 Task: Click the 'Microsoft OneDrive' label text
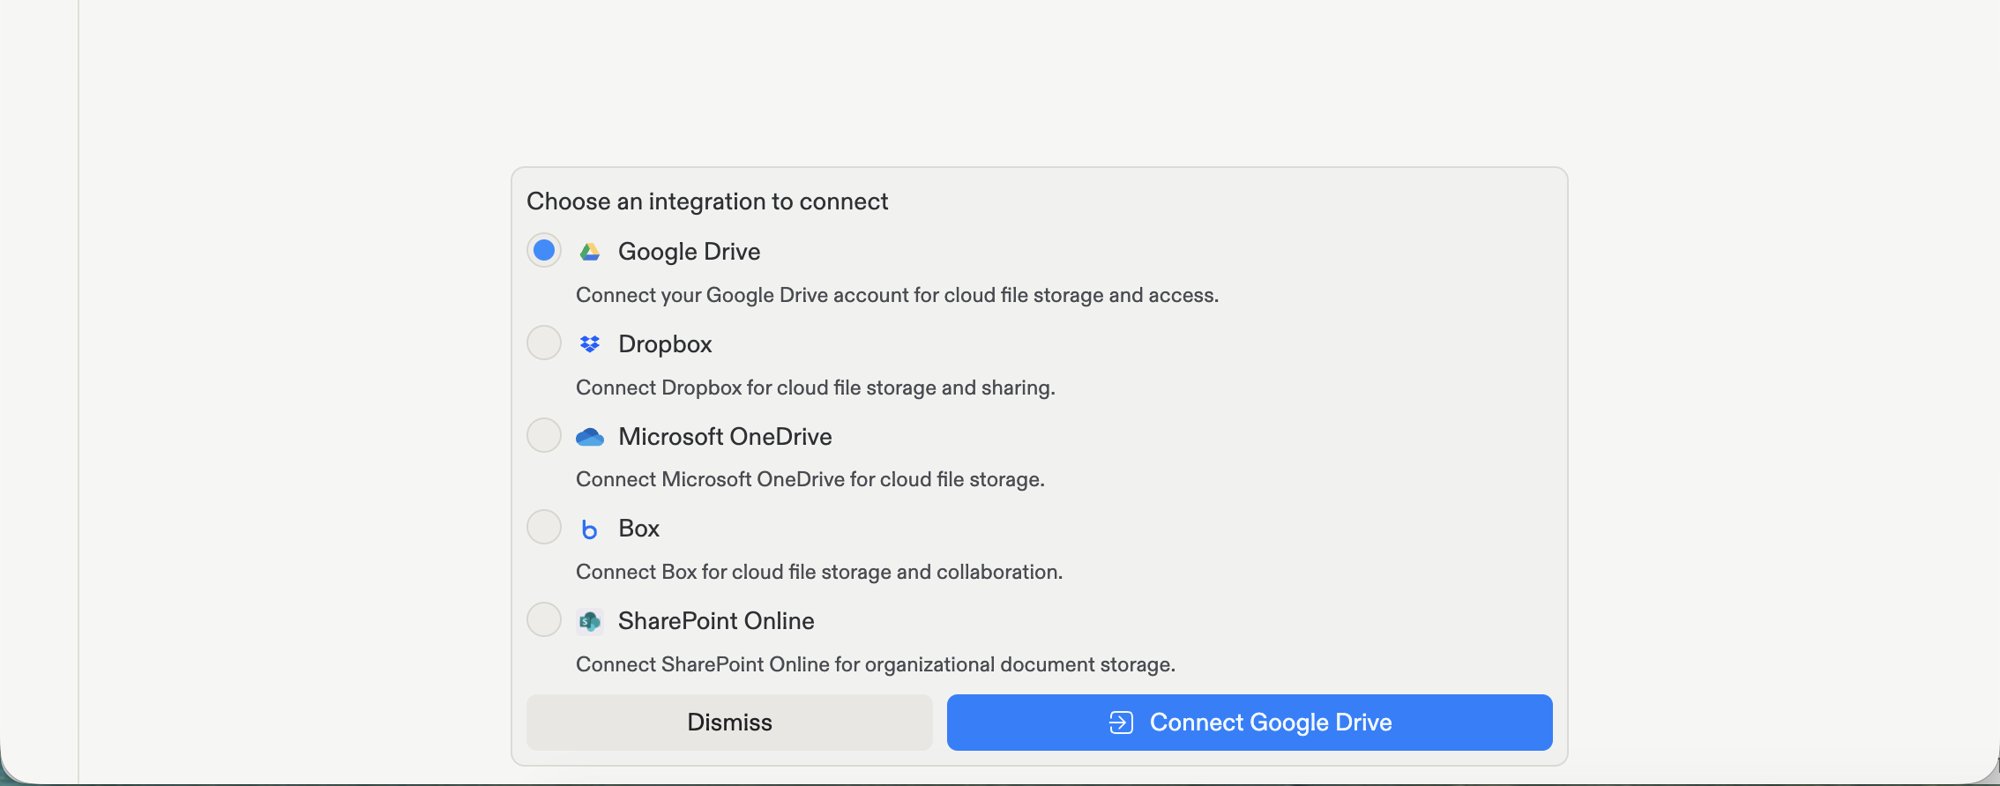click(x=725, y=437)
